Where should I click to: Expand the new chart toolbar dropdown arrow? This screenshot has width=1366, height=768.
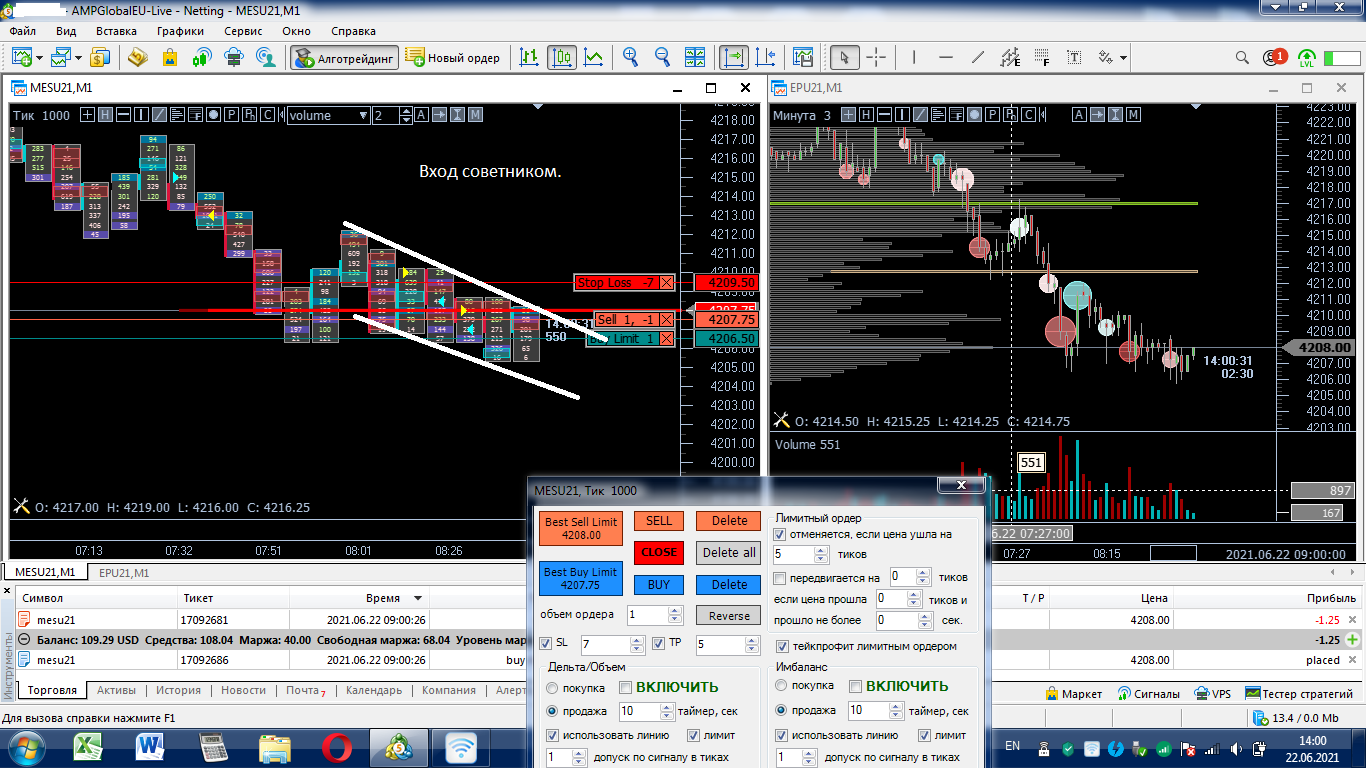[x=40, y=58]
